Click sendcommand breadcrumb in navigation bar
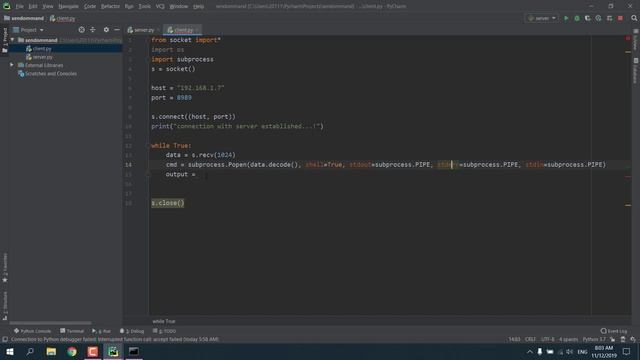Image resolution: width=640 pixels, height=360 pixels. coord(24,18)
